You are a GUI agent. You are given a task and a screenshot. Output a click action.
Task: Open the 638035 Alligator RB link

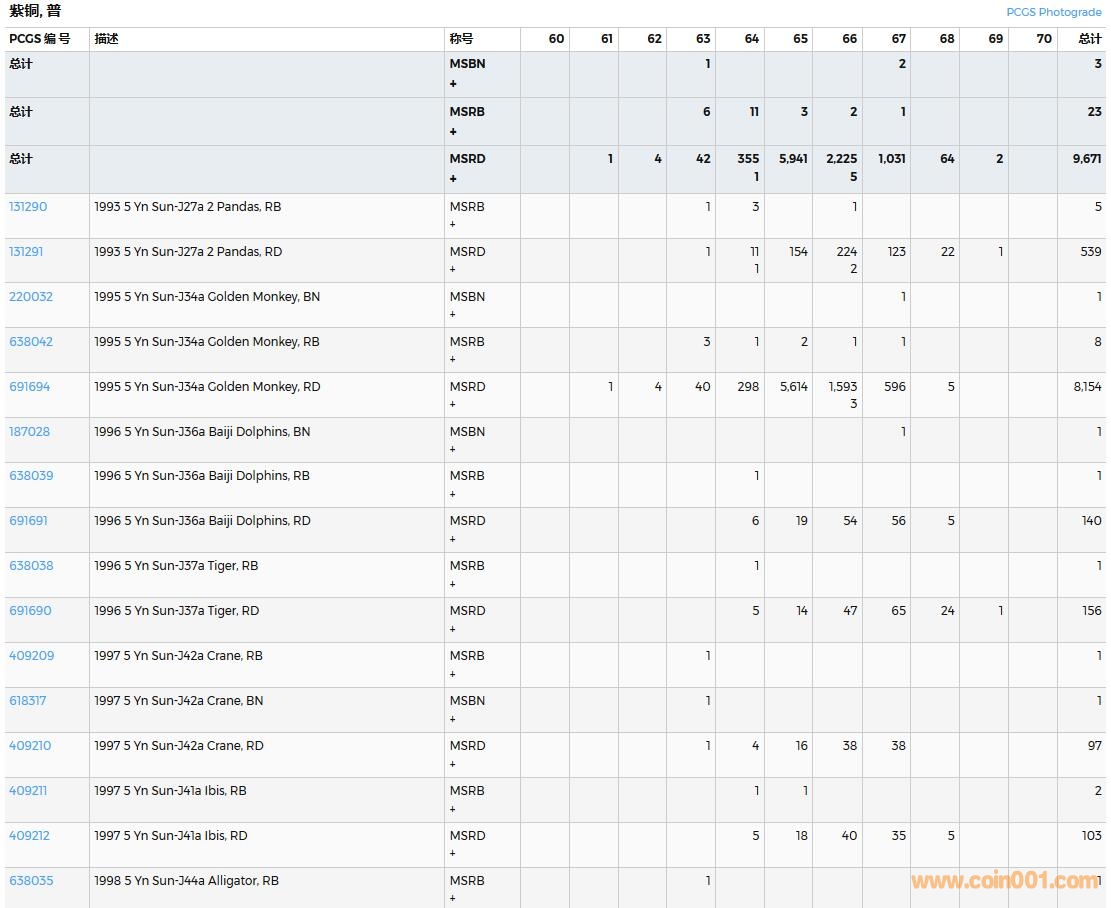[31, 881]
